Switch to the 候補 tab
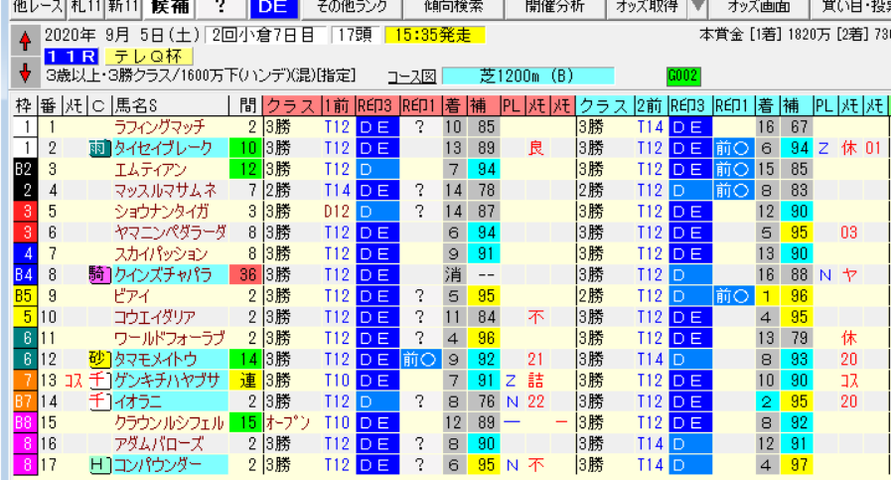Image resolution: width=891 pixels, height=480 pixels. [x=168, y=7]
